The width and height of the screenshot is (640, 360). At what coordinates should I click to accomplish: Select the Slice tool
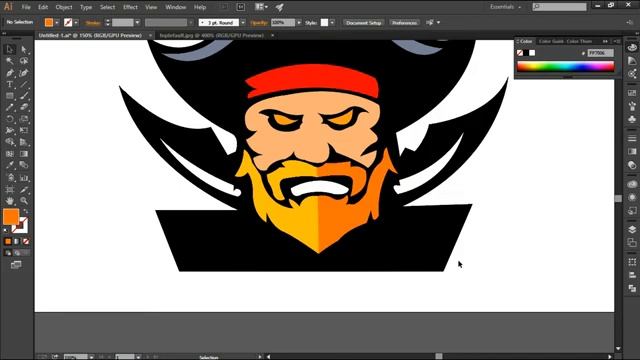(x=24, y=190)
